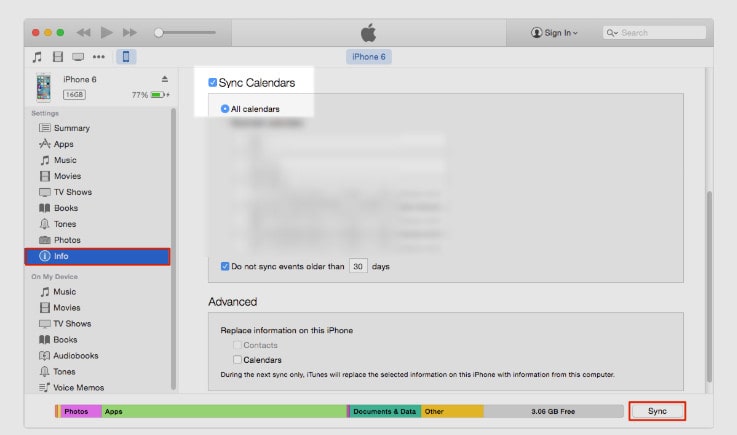Open the Music library icon in the toolbar

click(x=37, y=57)
